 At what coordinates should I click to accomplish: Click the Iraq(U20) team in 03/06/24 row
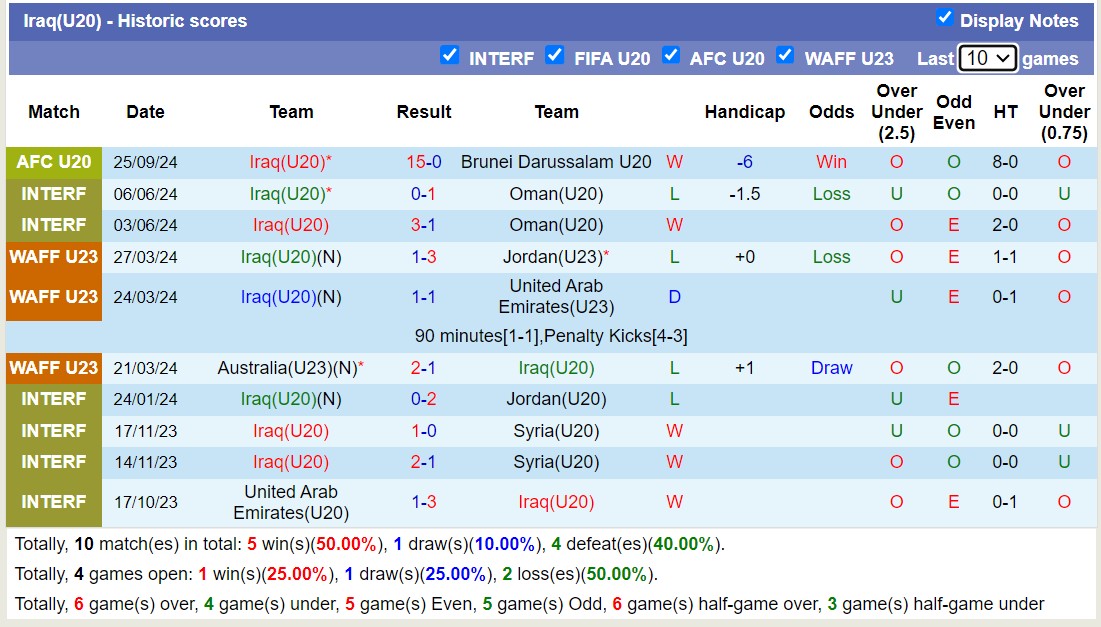pos(290,225)
